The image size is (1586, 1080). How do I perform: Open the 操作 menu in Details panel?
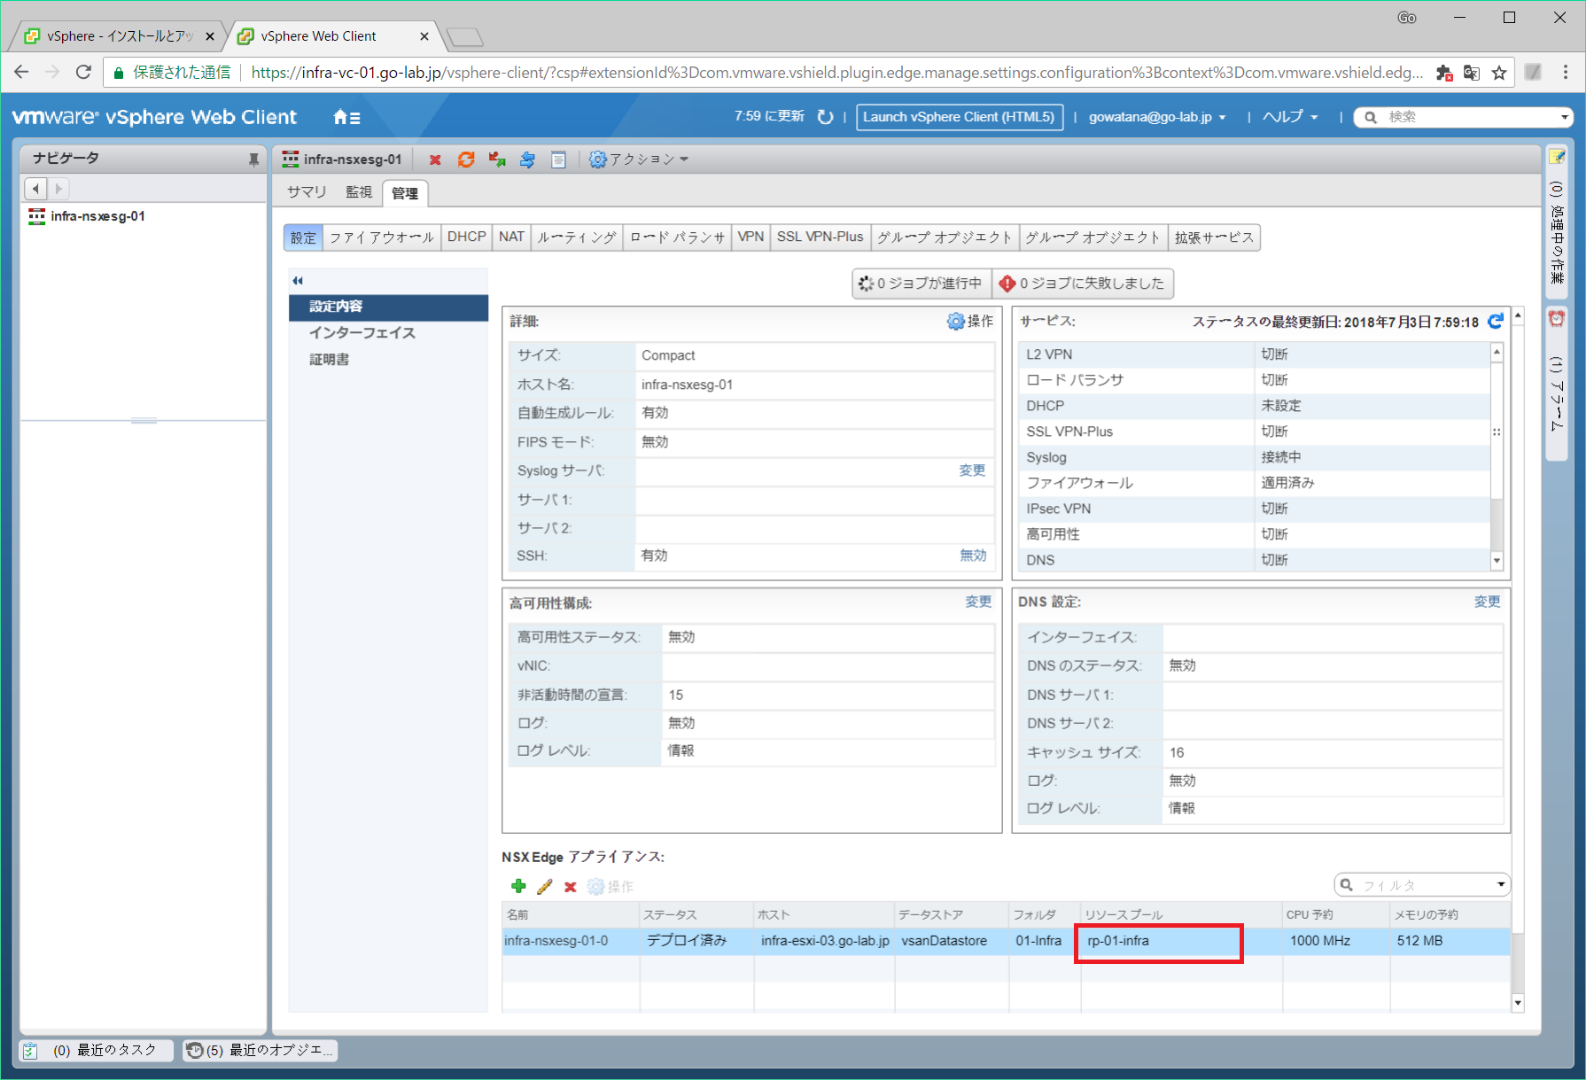click(x=970, y=321)
